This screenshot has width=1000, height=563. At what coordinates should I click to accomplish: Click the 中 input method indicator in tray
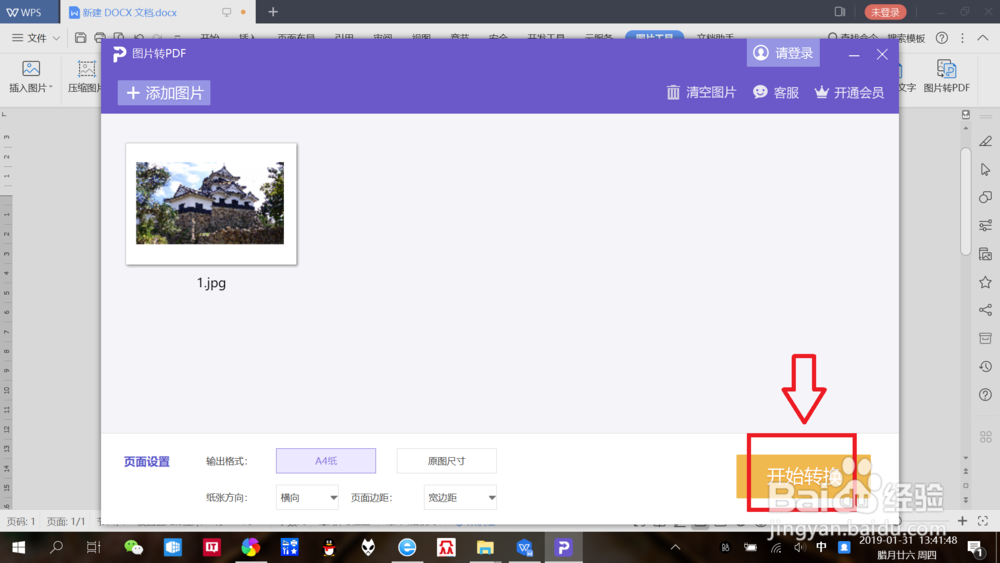[821, 547]
